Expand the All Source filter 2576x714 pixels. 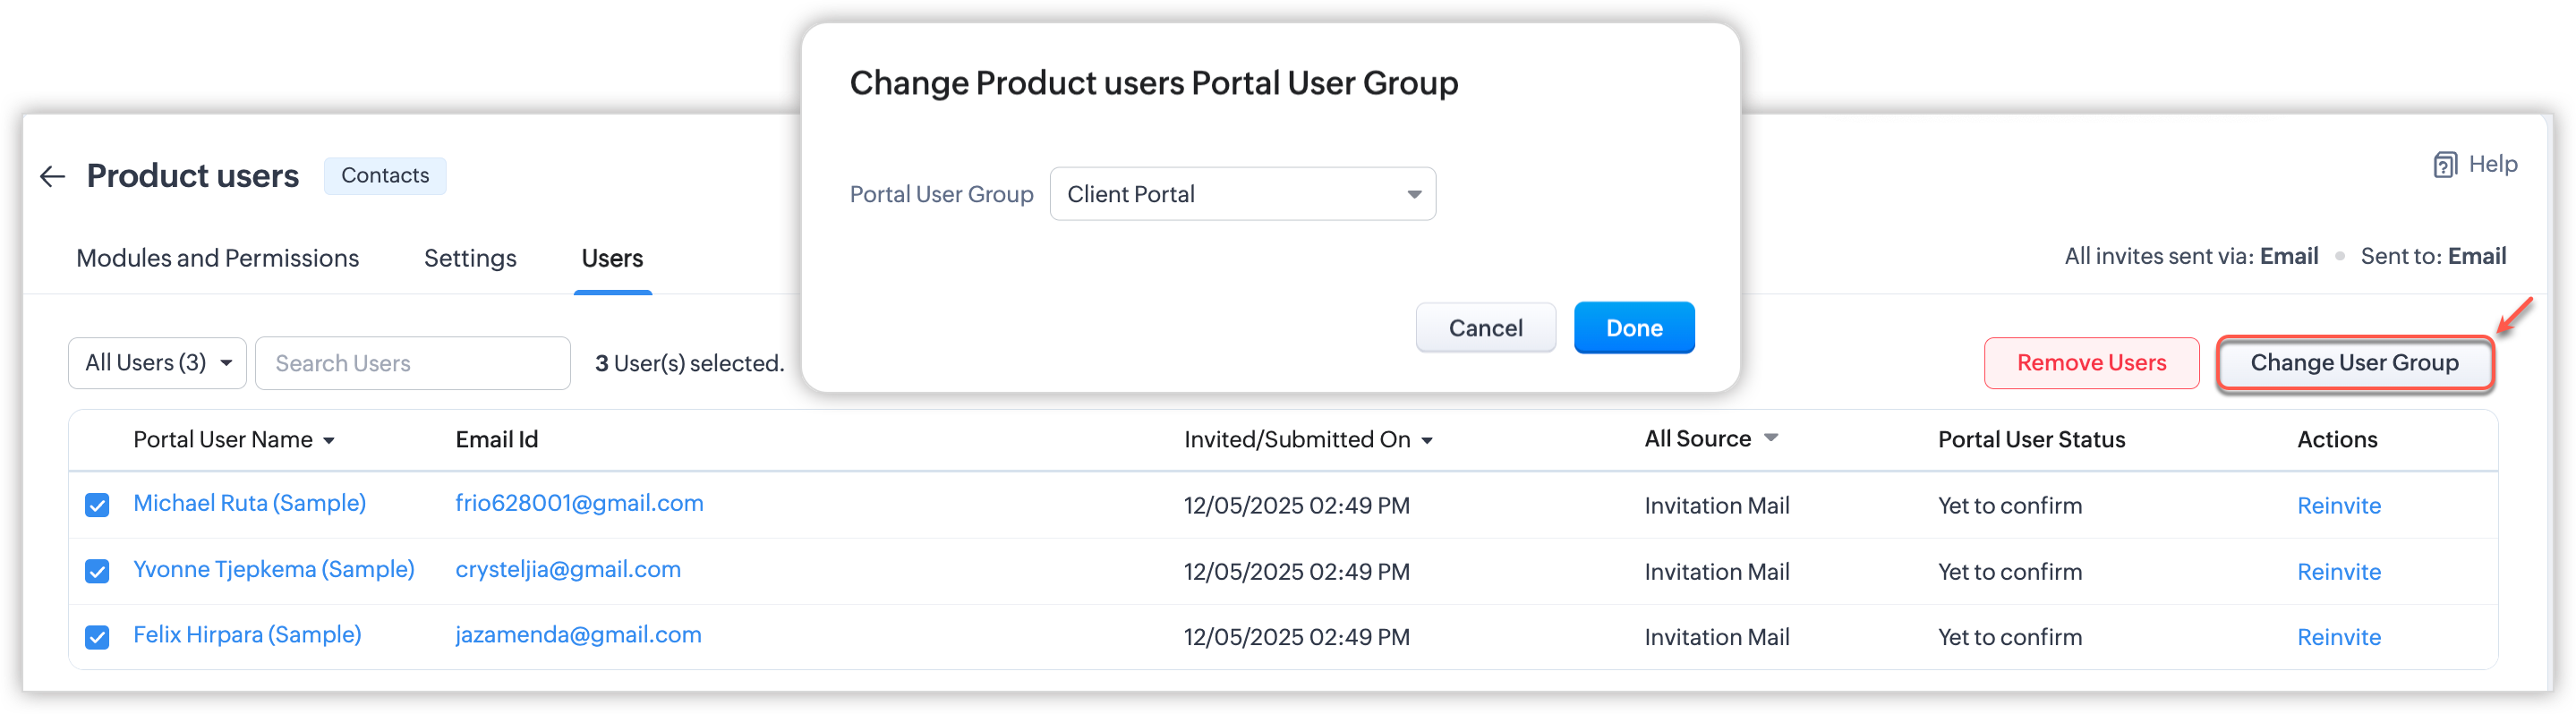1770,438
